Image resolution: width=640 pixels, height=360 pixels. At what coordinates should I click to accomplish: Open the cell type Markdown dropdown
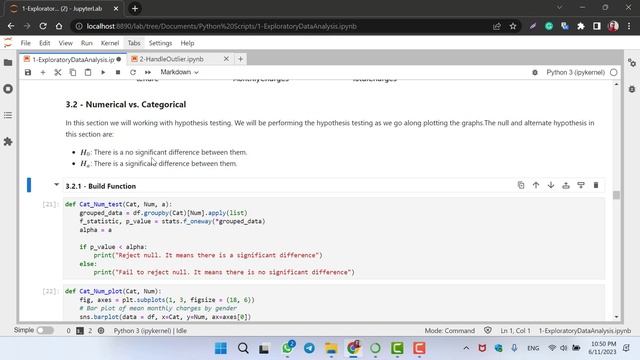click(x=179, y=72)
